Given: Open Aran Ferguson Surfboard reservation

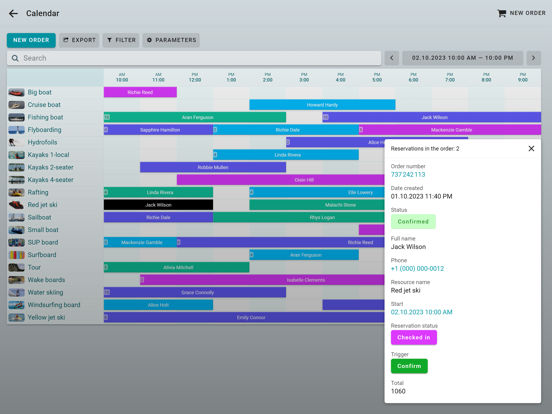Looking at the screenshot, I should 304,255.
